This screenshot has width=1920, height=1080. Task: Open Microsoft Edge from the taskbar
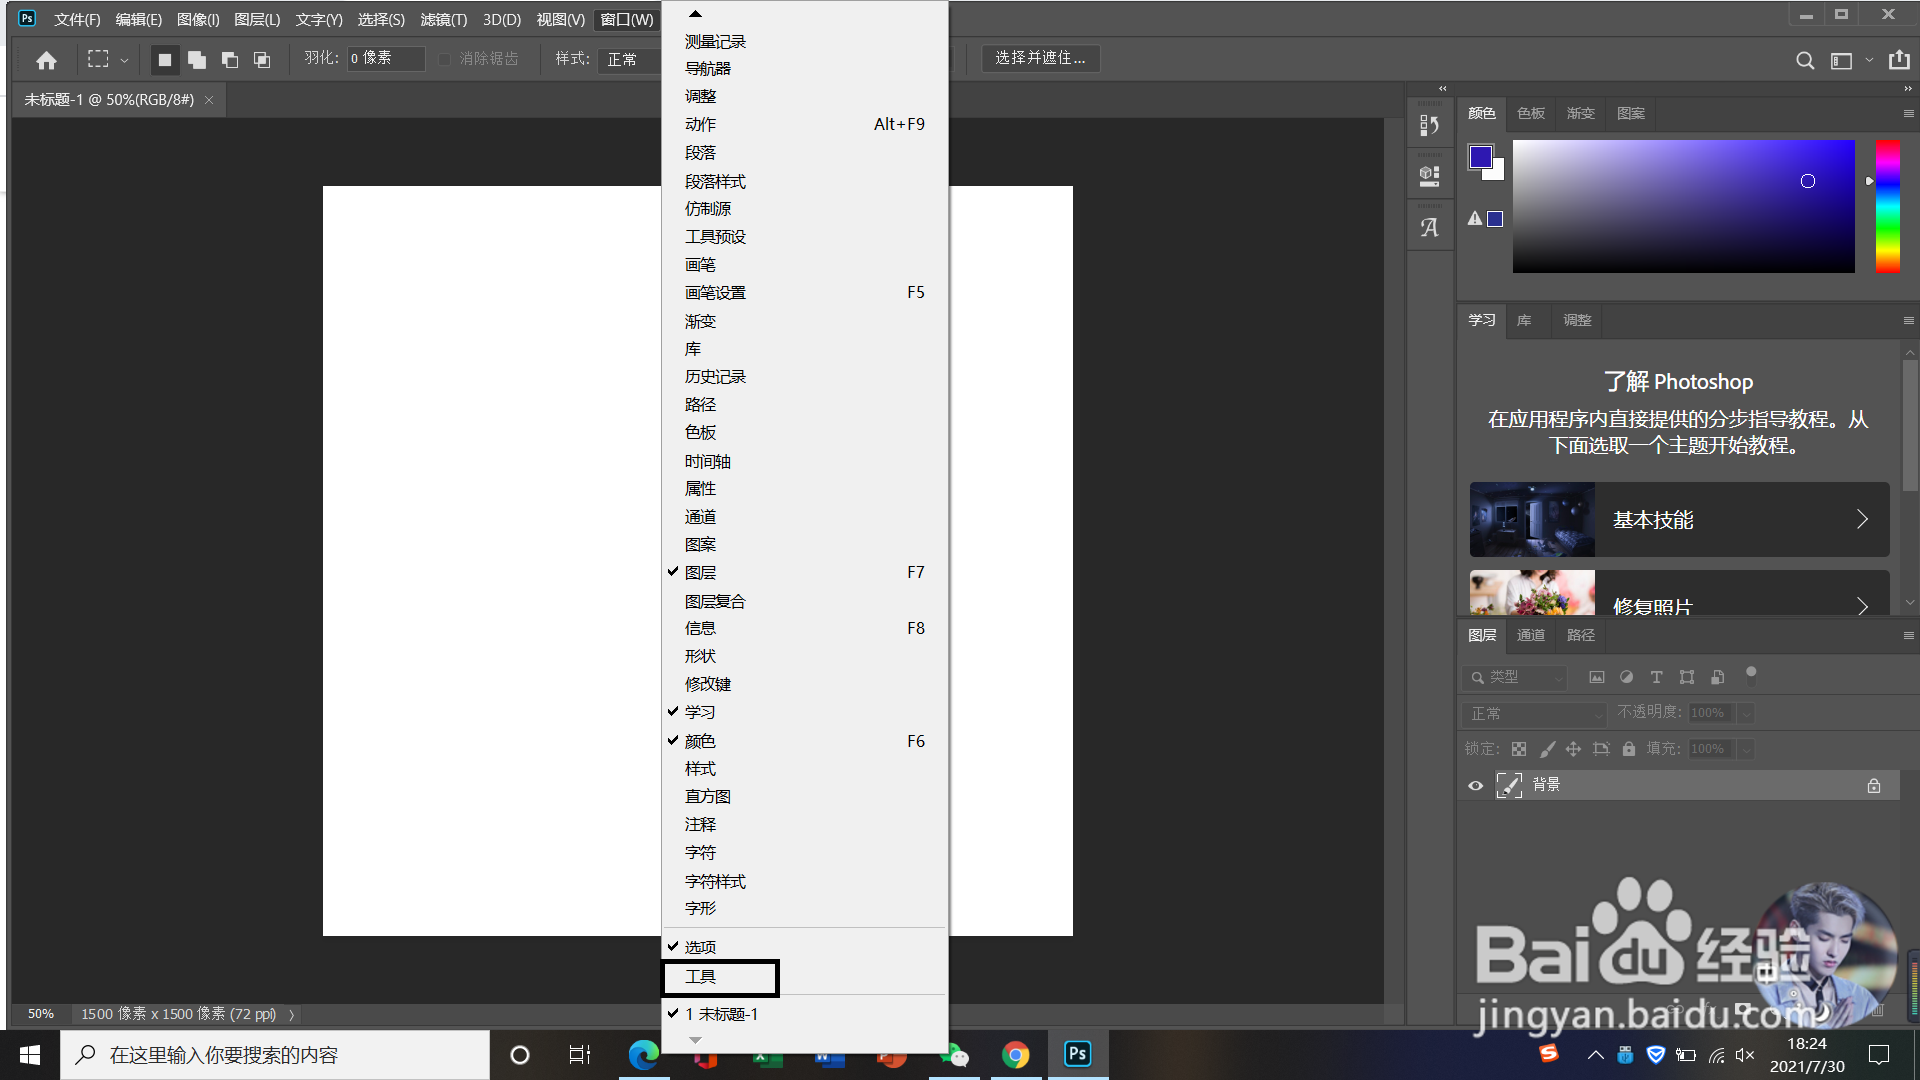tap(644, 1055)
